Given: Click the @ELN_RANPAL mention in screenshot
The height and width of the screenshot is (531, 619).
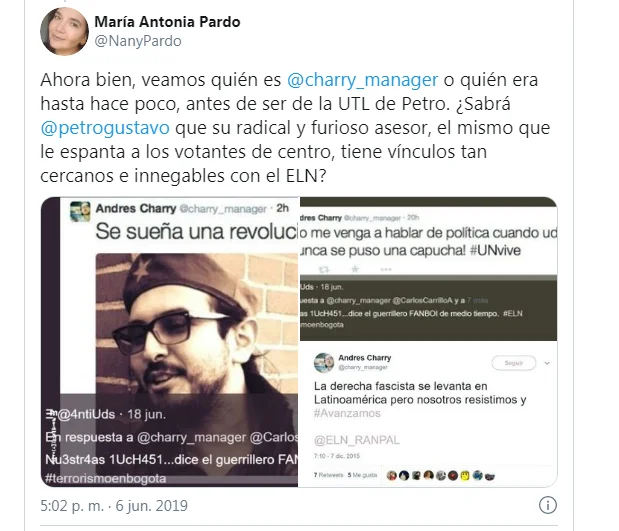Looking at the screenshot, I should point(357,440).
